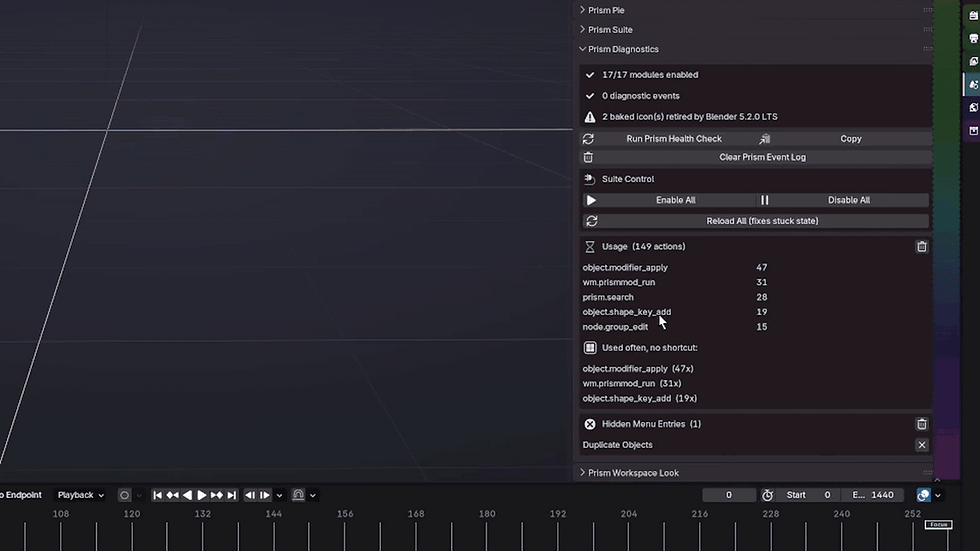The height and width of the screenshot is (551, 980).
Task: Click the wm.prismmod_run usage row with count 31
Action: coord(675,282)
